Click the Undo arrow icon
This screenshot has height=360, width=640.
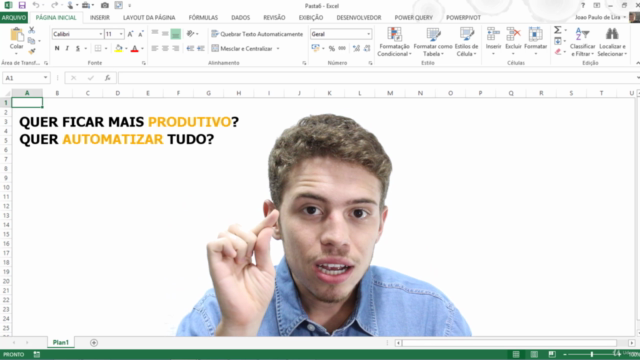tap(36, 5)
